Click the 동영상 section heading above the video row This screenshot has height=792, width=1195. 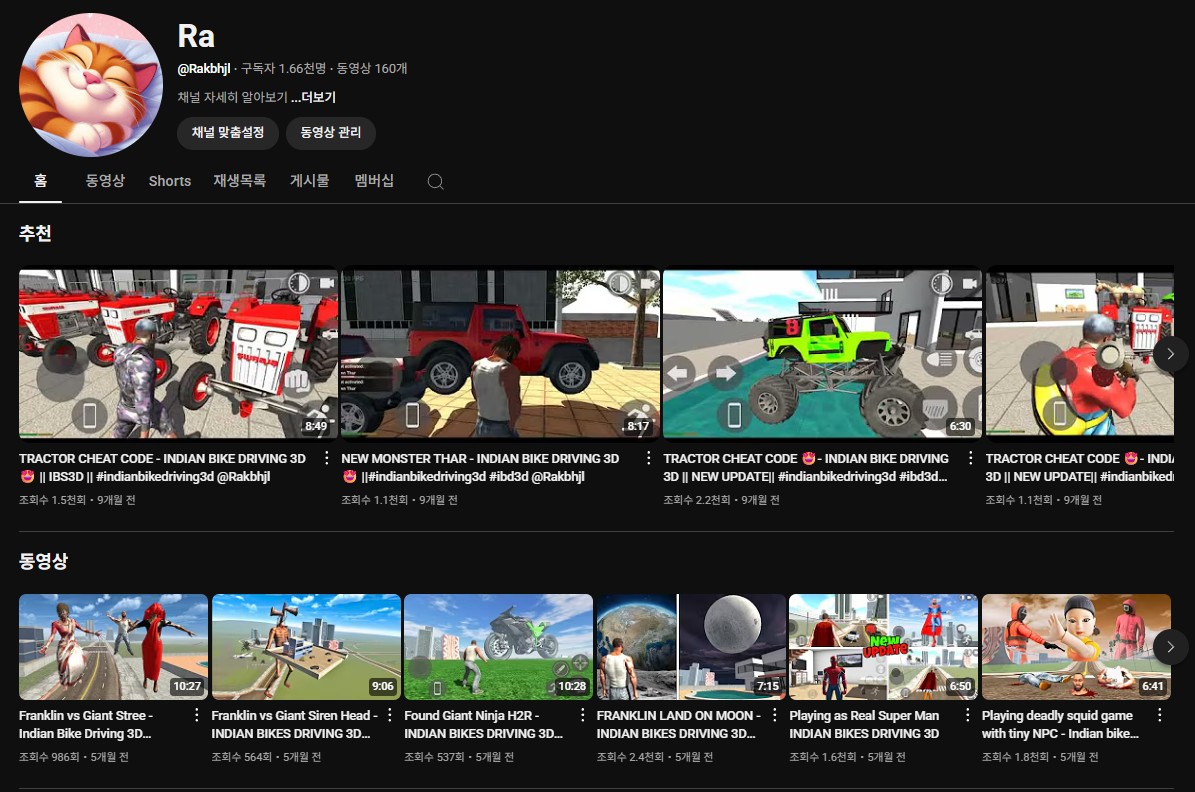pyautogui.click(x=43, y=561)
